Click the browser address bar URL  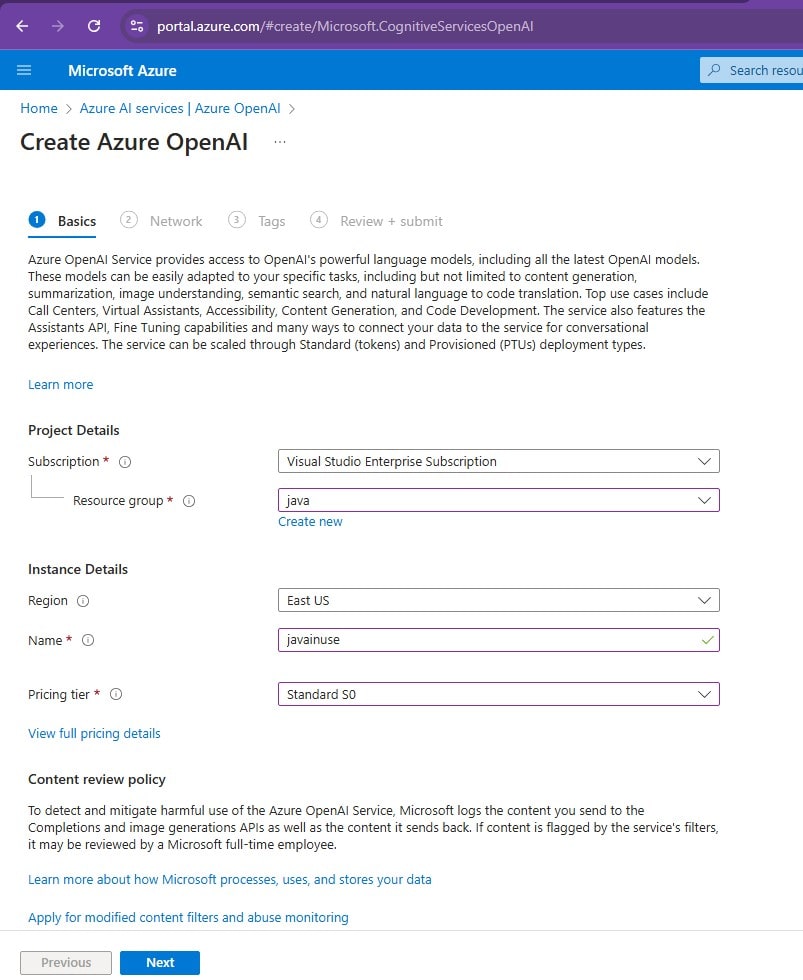pyautogui.click(x=345, y=26)
